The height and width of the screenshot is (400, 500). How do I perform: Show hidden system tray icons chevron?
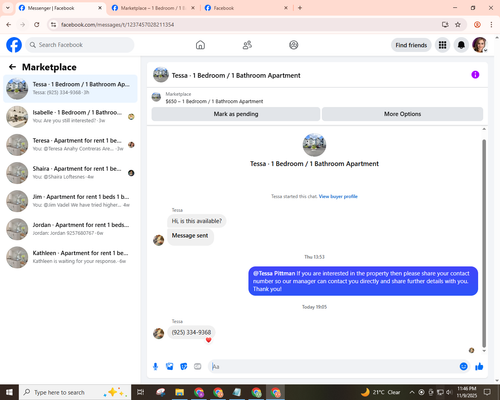point(412,392)
